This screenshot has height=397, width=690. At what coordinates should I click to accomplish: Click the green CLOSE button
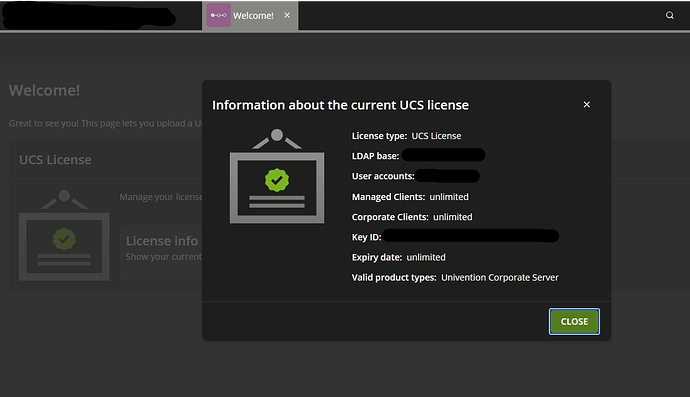[x=574, y=321]
